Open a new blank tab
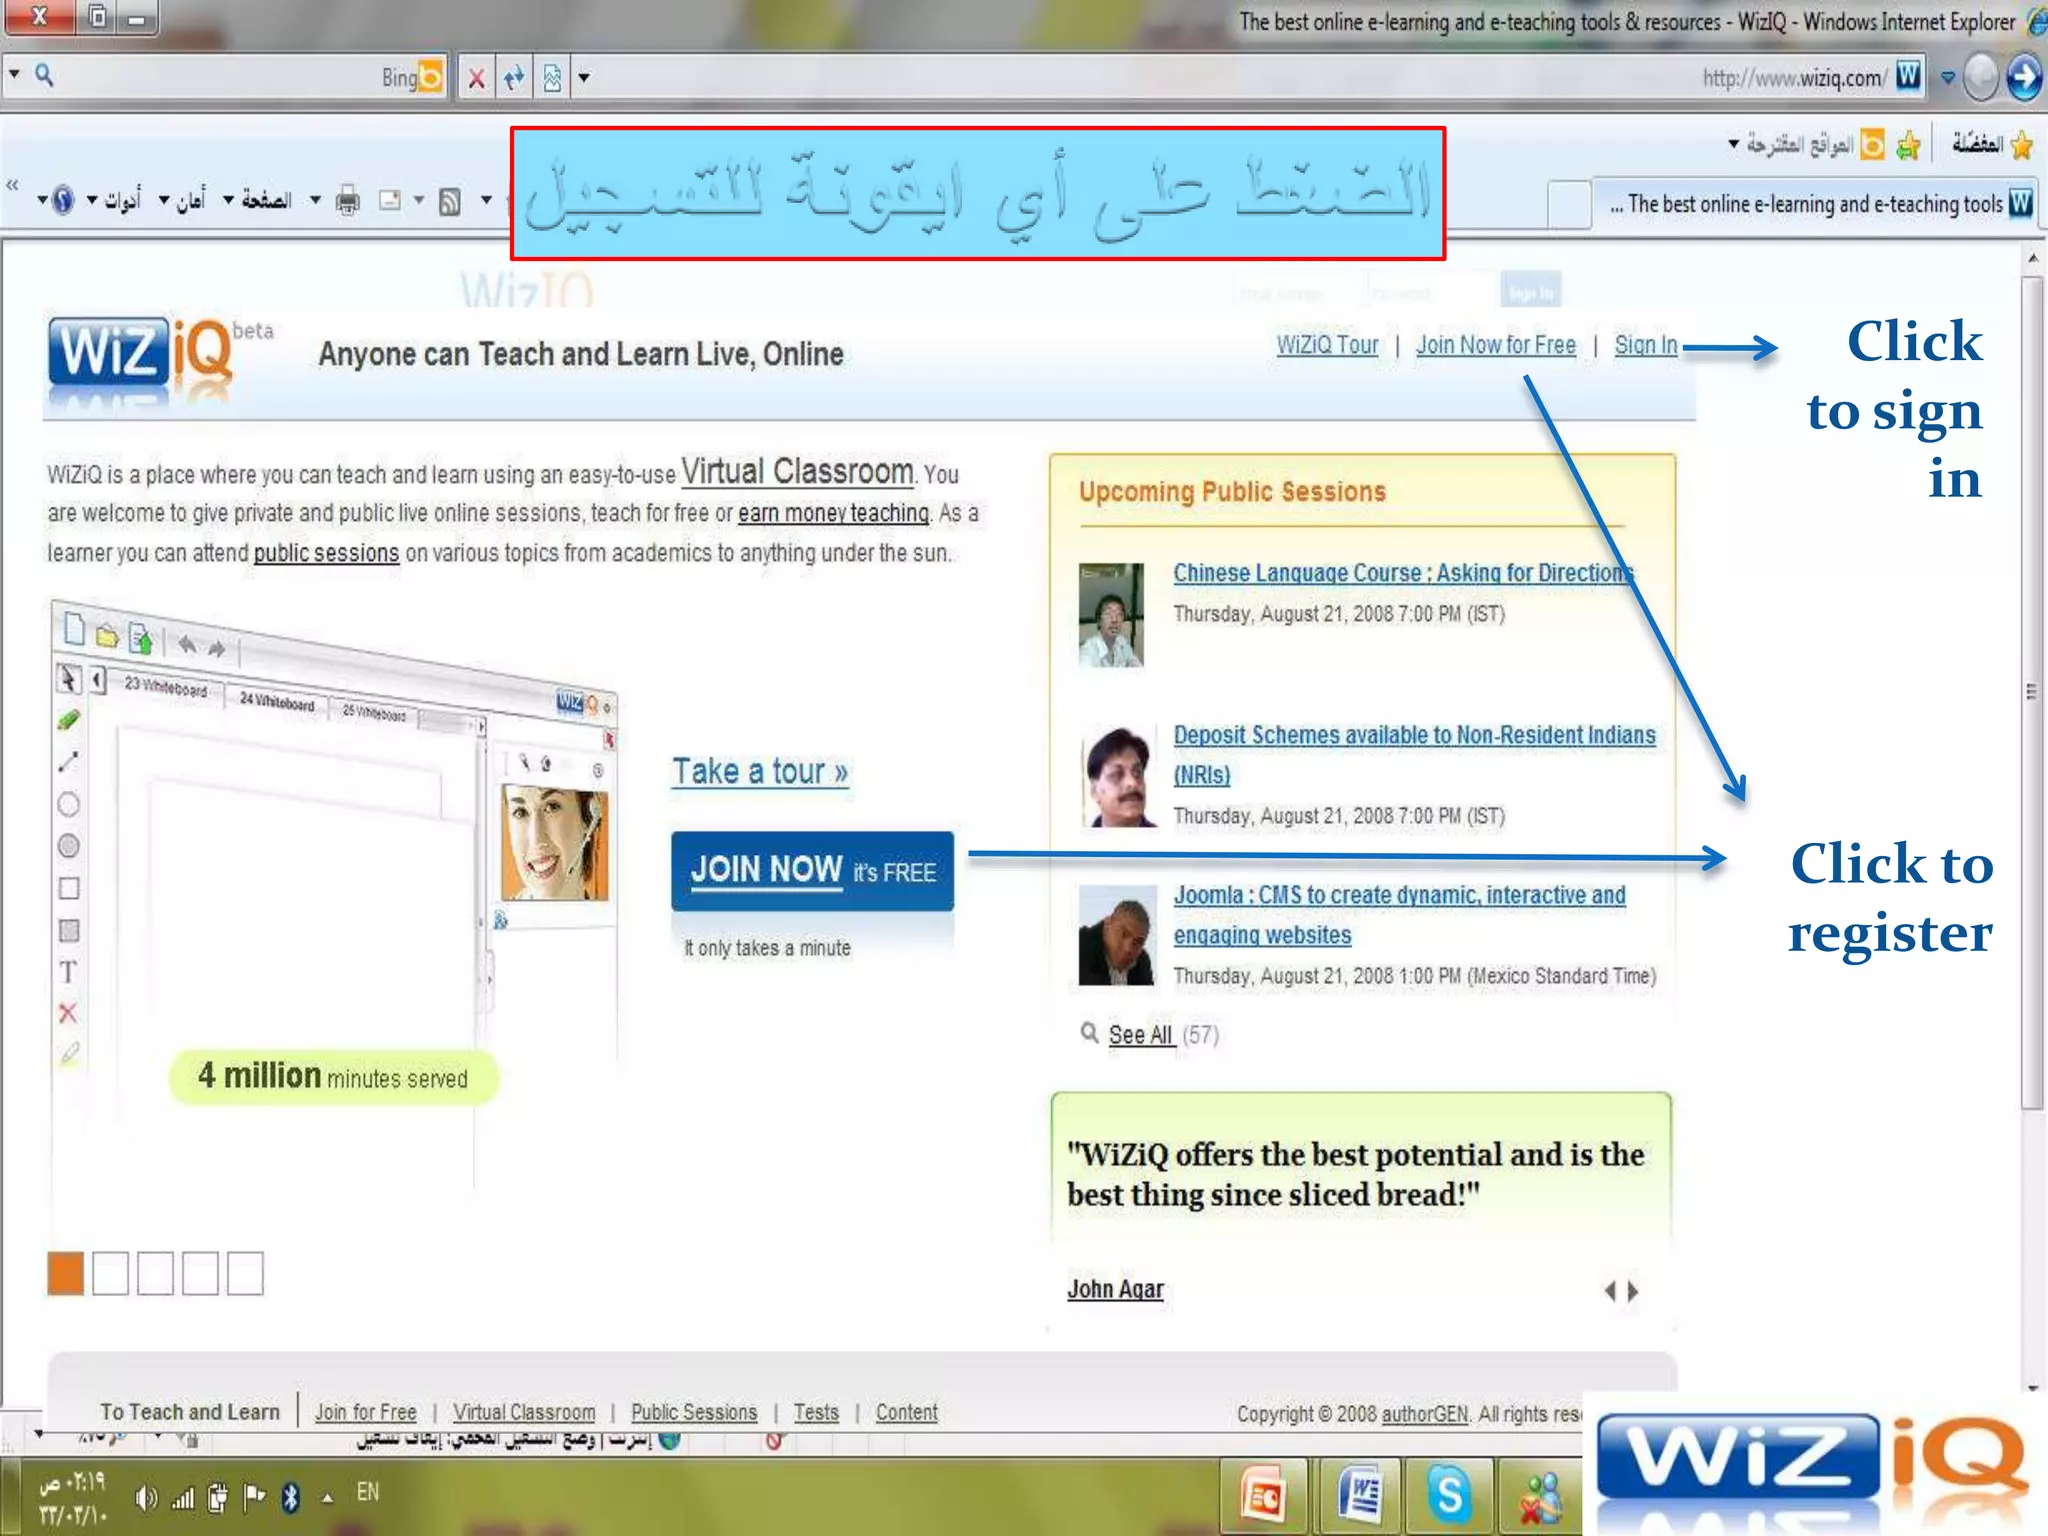The image size is (2048, 1536). click(1569, 204)
